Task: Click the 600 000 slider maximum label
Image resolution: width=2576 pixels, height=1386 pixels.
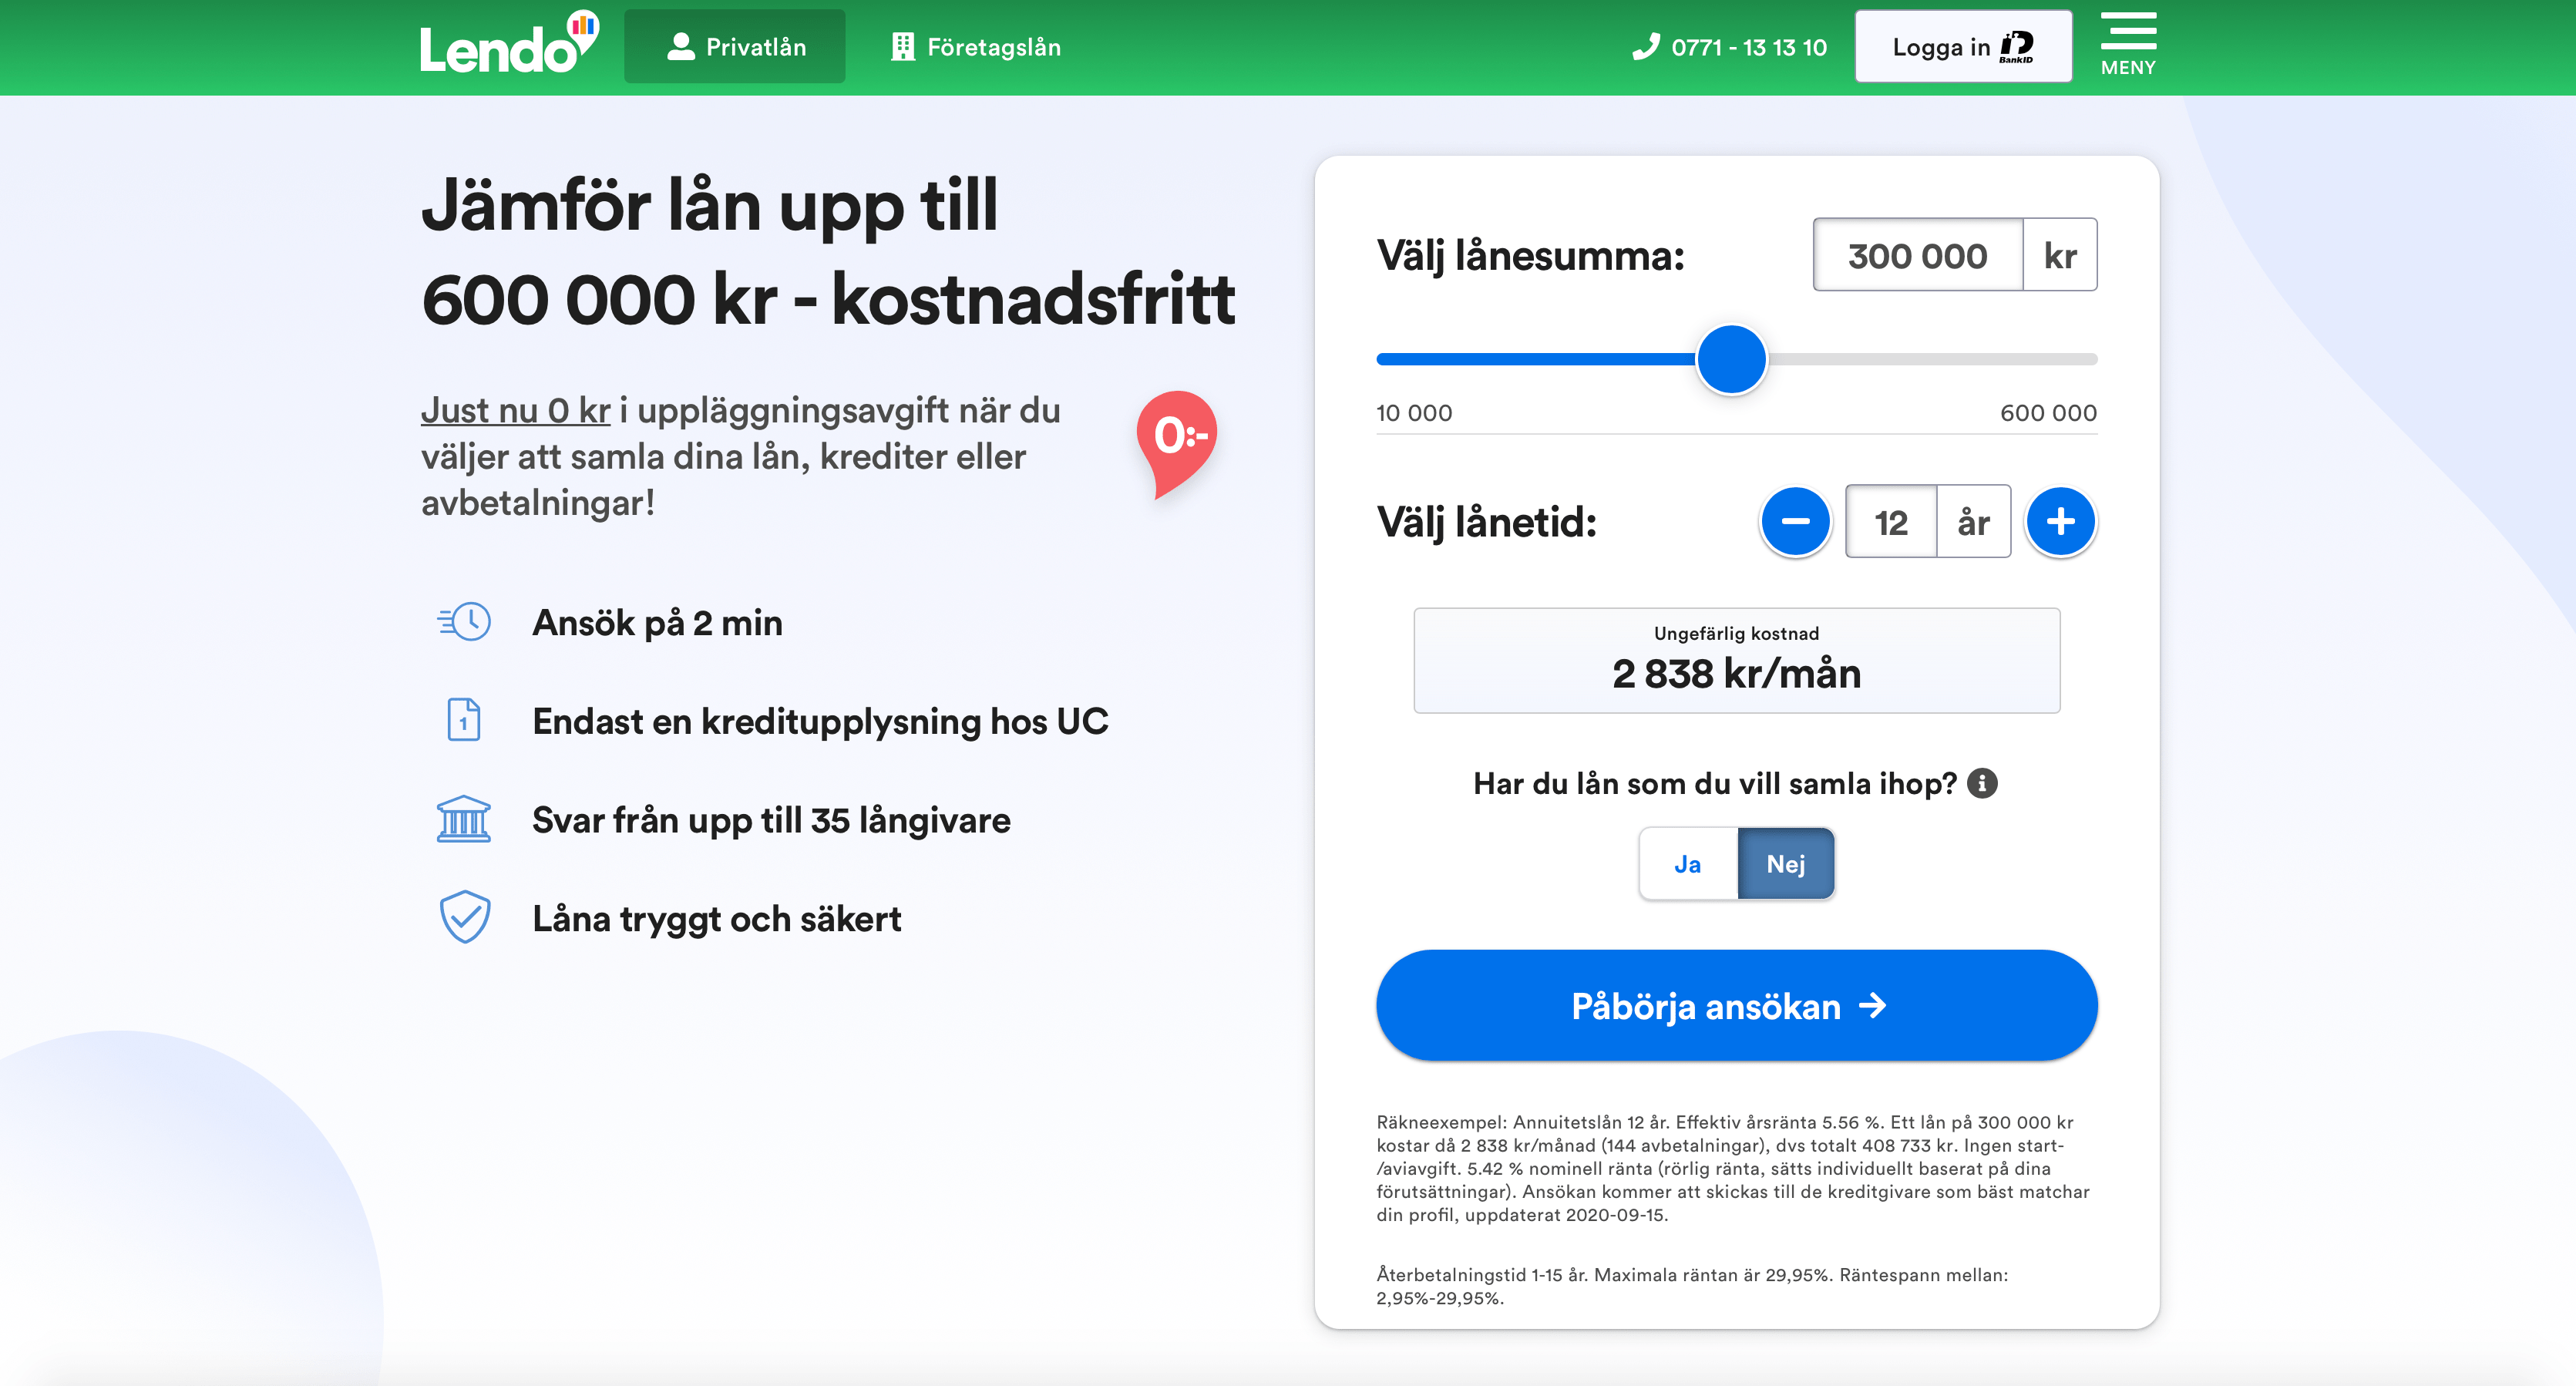Action: click(x=2048, y=413)
